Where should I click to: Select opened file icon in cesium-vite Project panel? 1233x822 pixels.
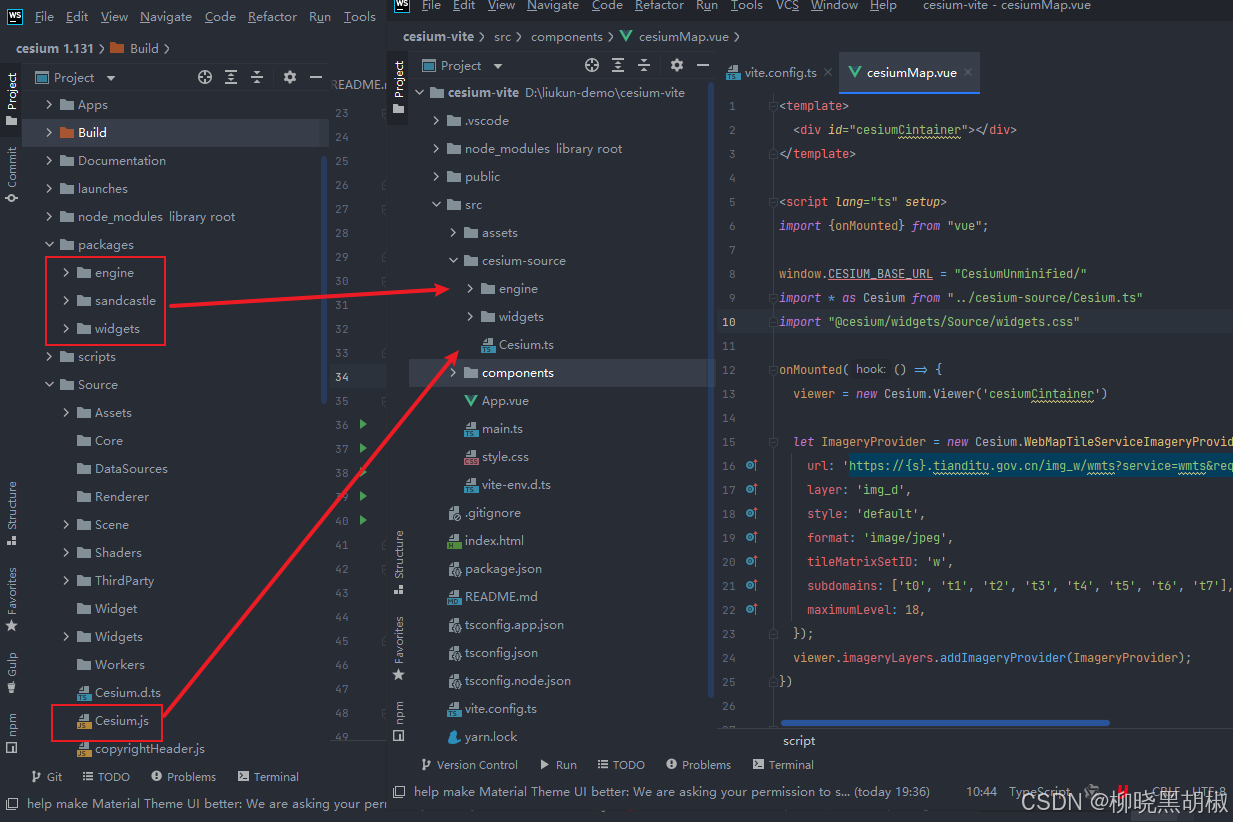[592, 65]
